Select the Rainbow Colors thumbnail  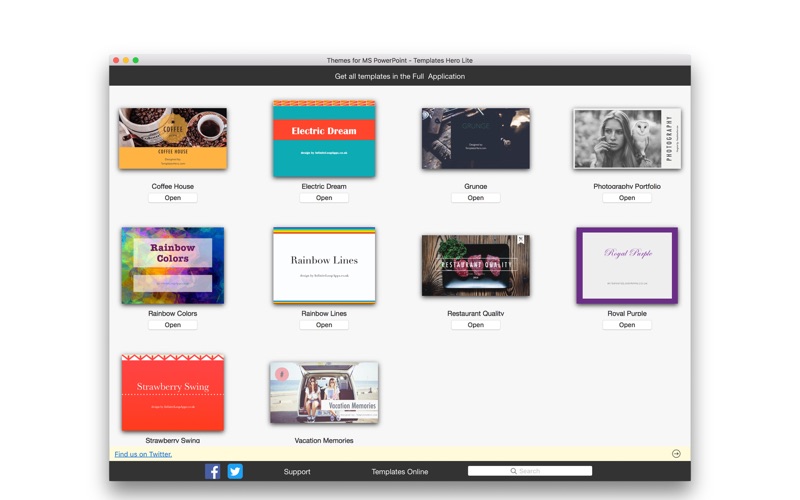click(x=172, y=265)
